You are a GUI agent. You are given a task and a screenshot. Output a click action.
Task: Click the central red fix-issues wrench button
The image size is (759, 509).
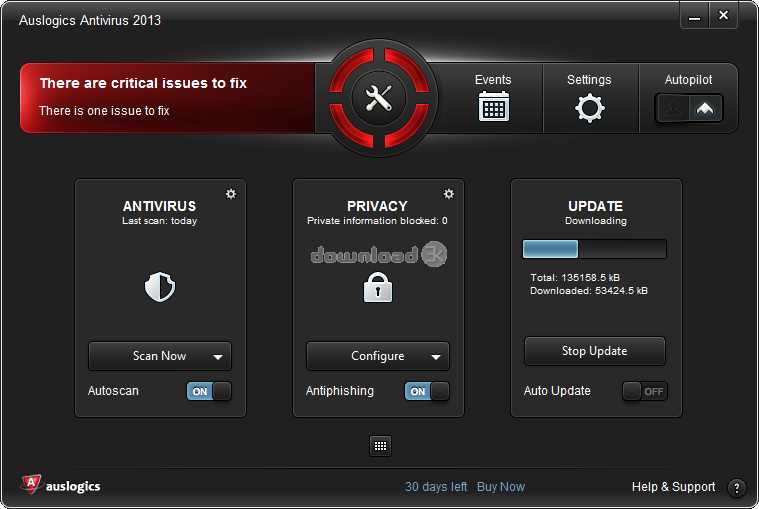point(379,98)
